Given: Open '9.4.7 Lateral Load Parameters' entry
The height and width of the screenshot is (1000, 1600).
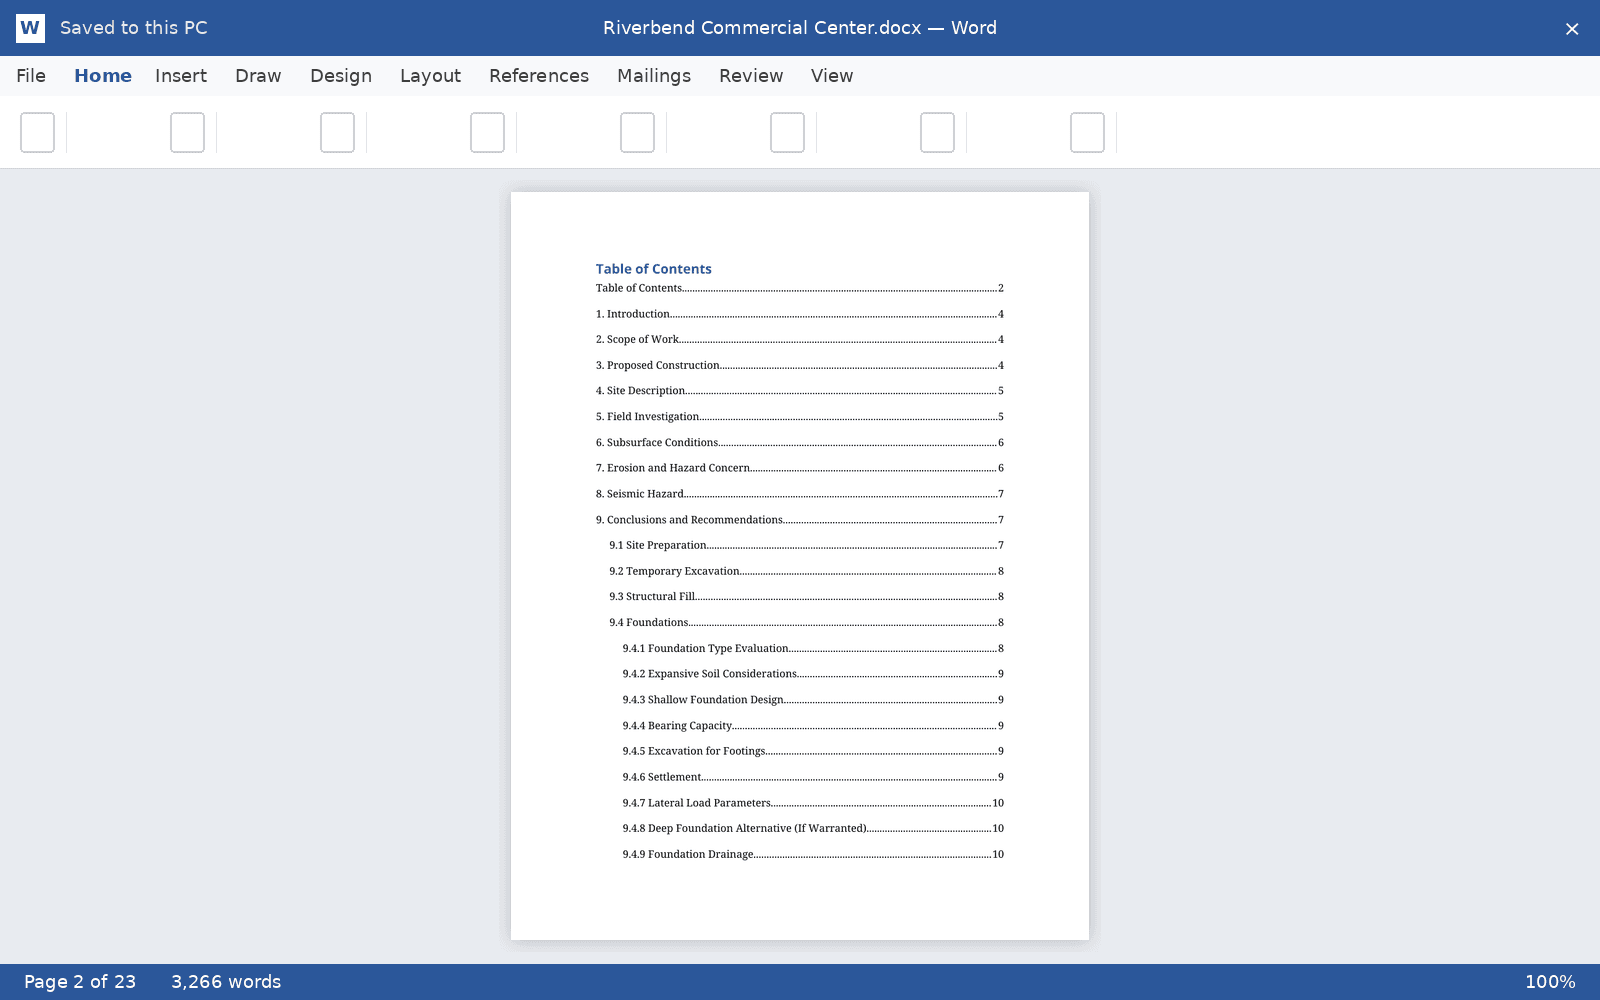Looking at the screenshot, I should (813, 803).
